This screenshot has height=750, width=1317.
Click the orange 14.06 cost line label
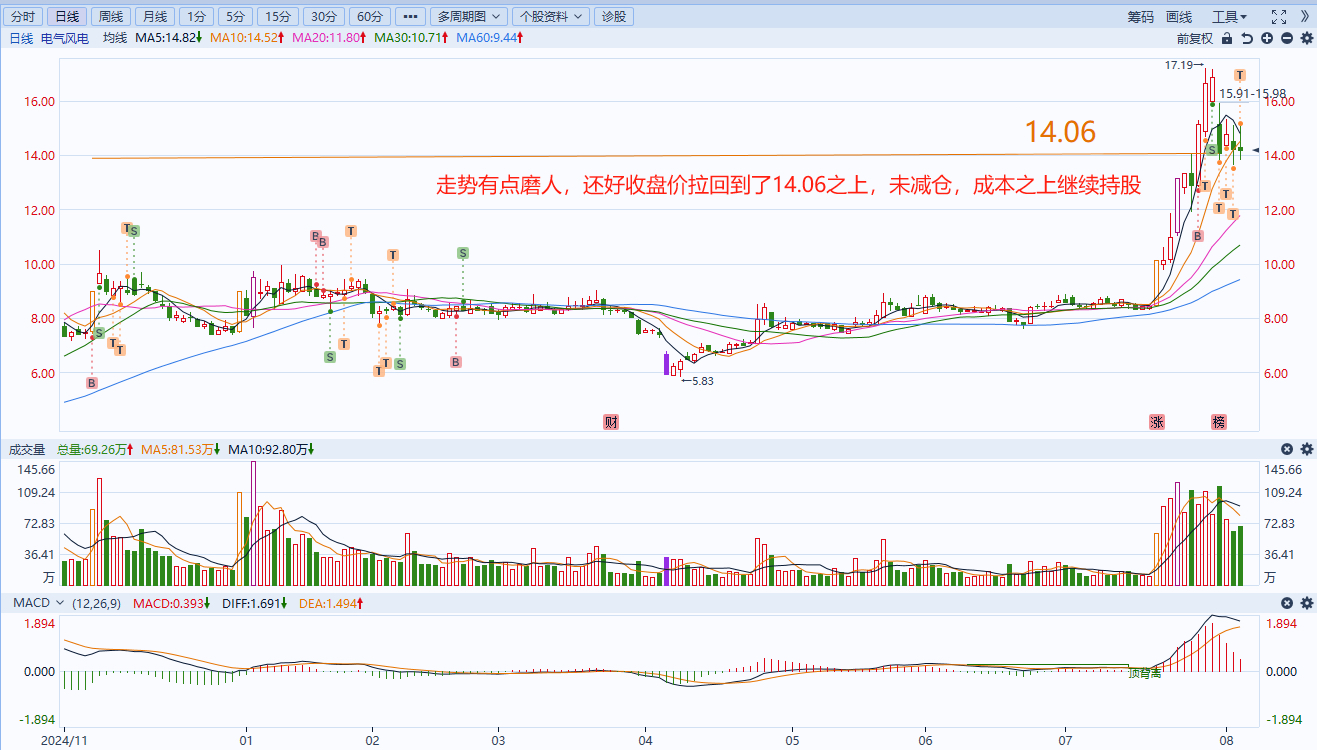click(1060, 132)
